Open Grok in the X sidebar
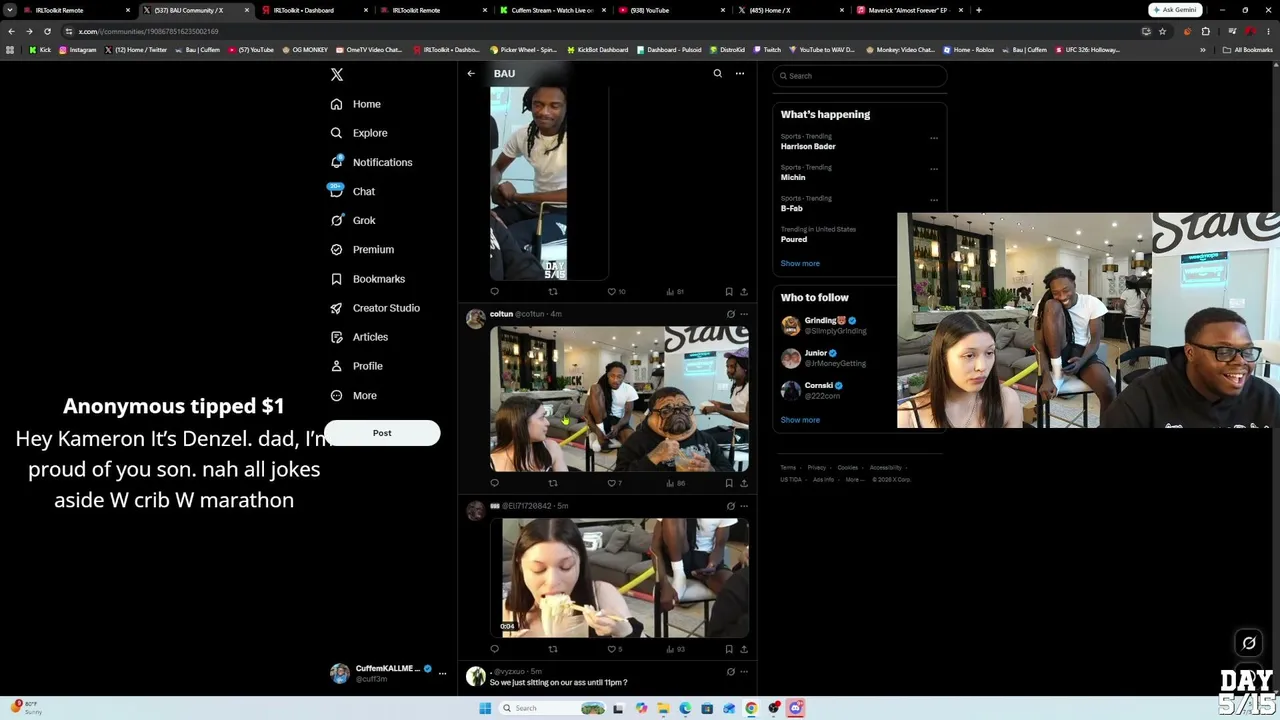This screenshot has width=1280, height=720. pyautogui.click(x=352, y=220)
